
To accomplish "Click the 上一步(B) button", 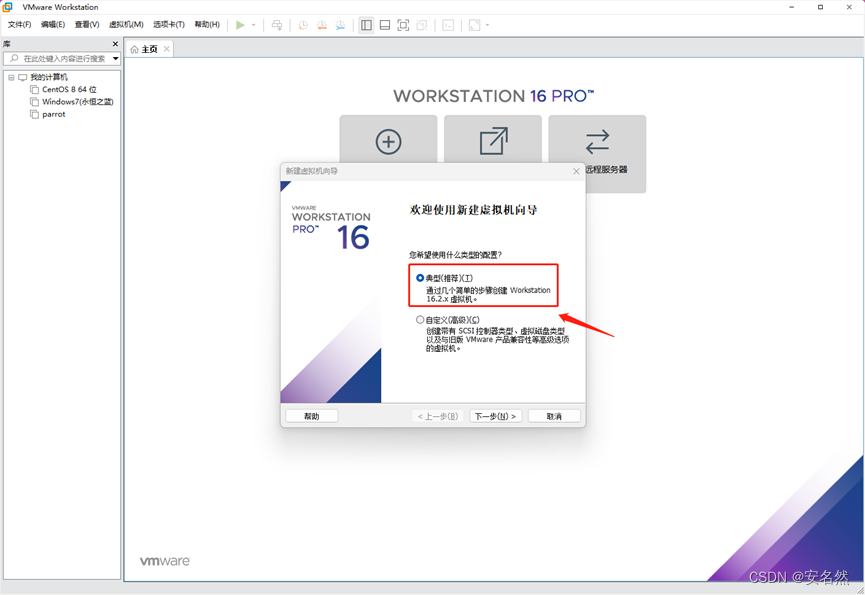I will click(437, 416).
